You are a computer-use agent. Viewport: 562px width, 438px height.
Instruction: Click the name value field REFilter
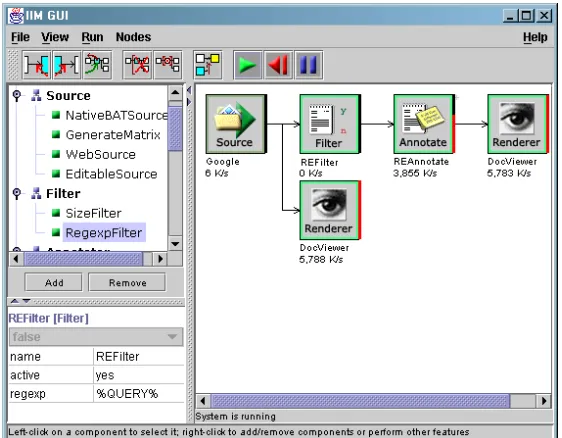pyautogui.click(x=139, y=356)
